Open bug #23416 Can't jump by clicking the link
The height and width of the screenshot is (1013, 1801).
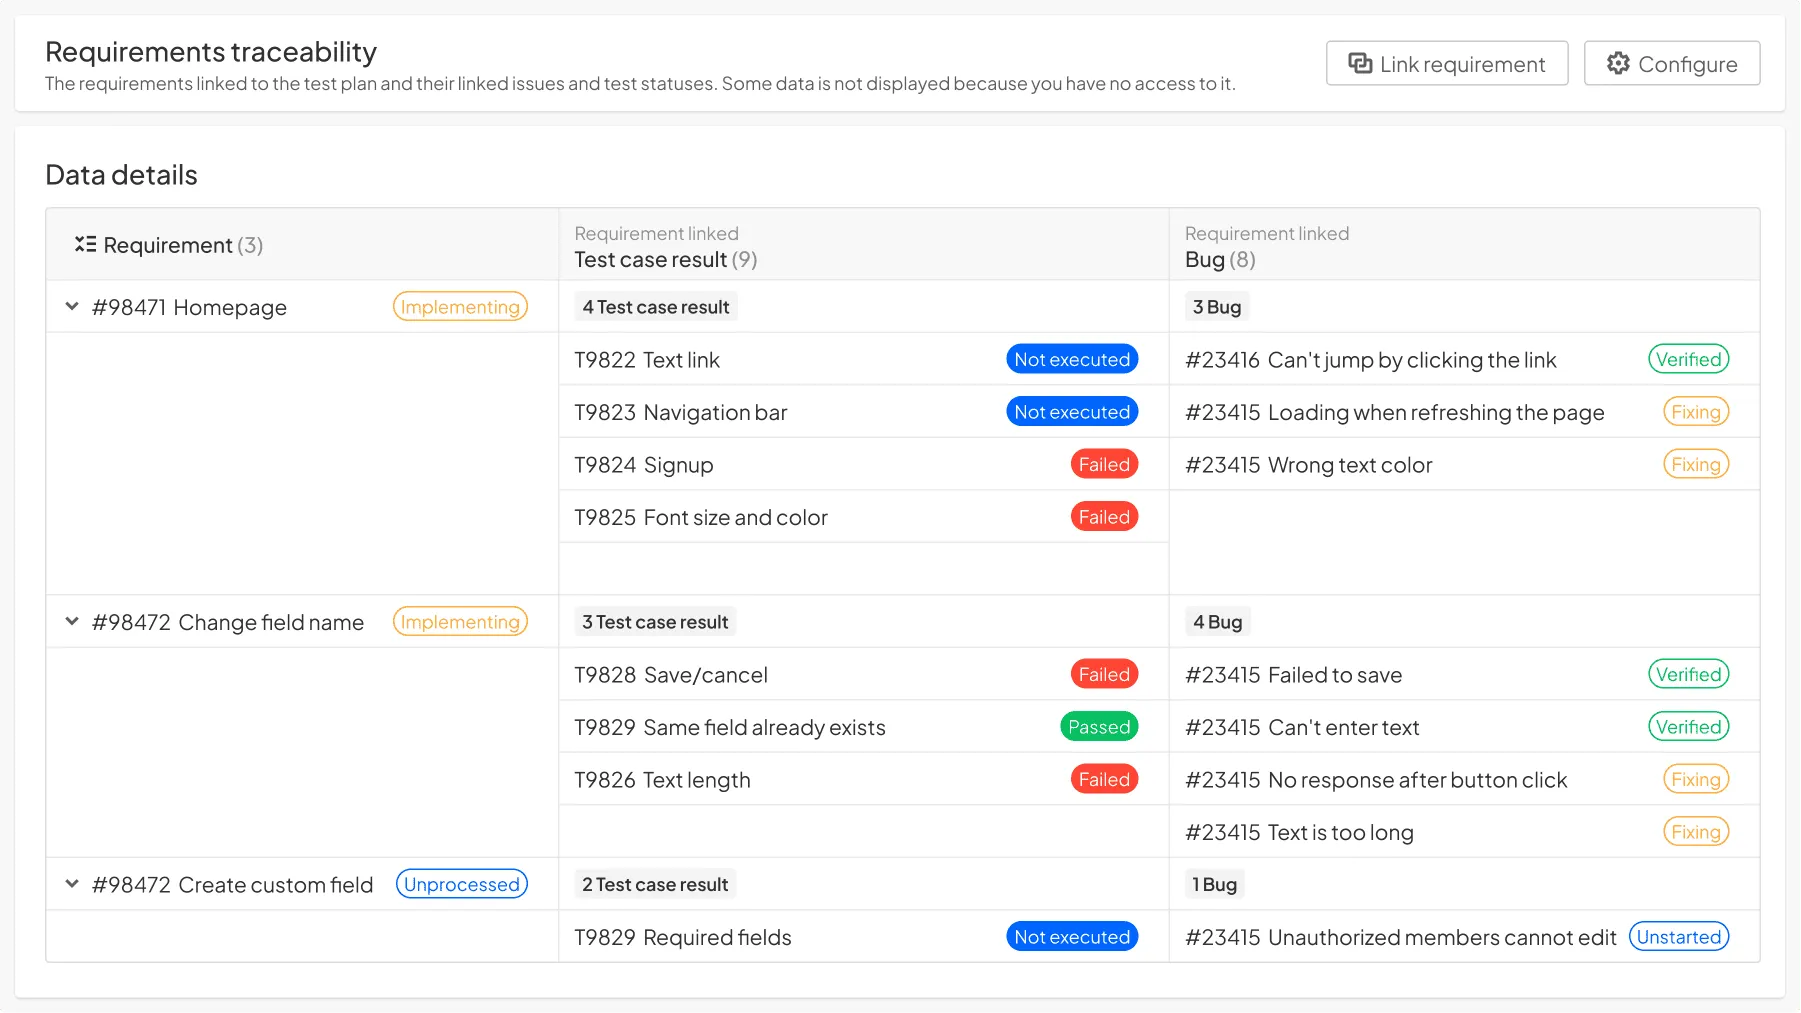pyautogui.click(x=1370, y=360)
